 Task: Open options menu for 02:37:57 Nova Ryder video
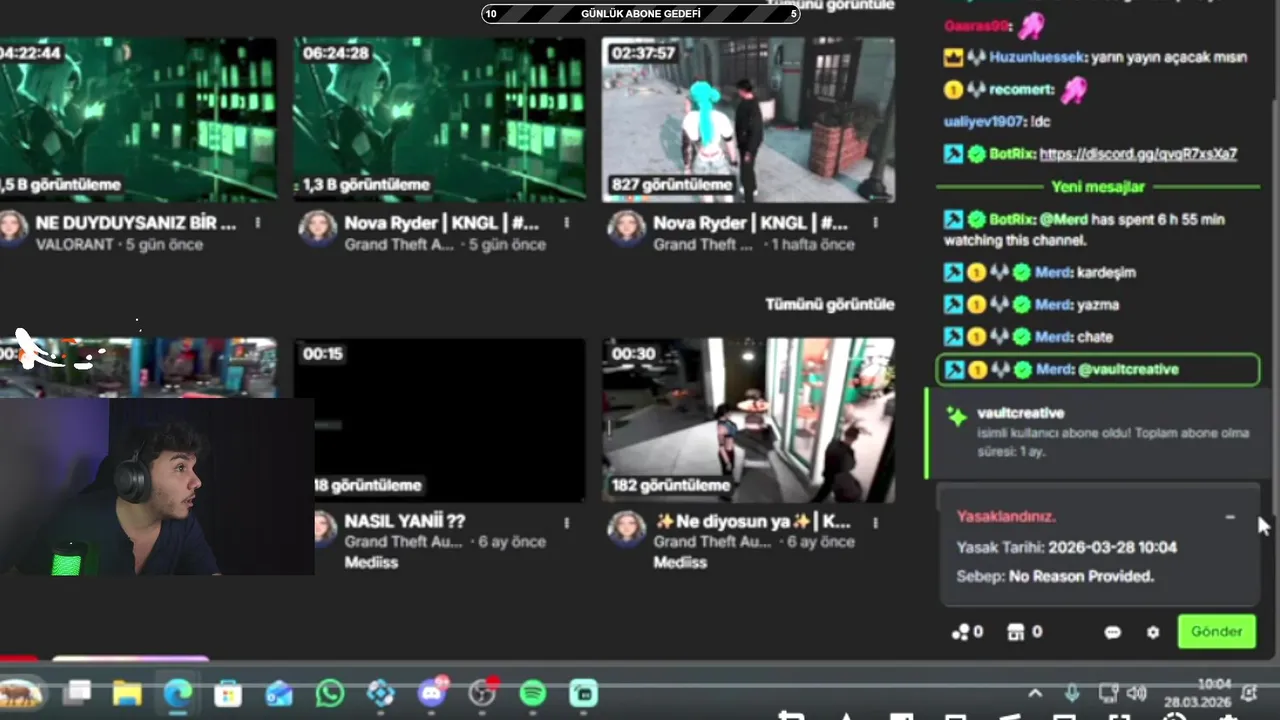pyautogui.click(x=875, y=223)
